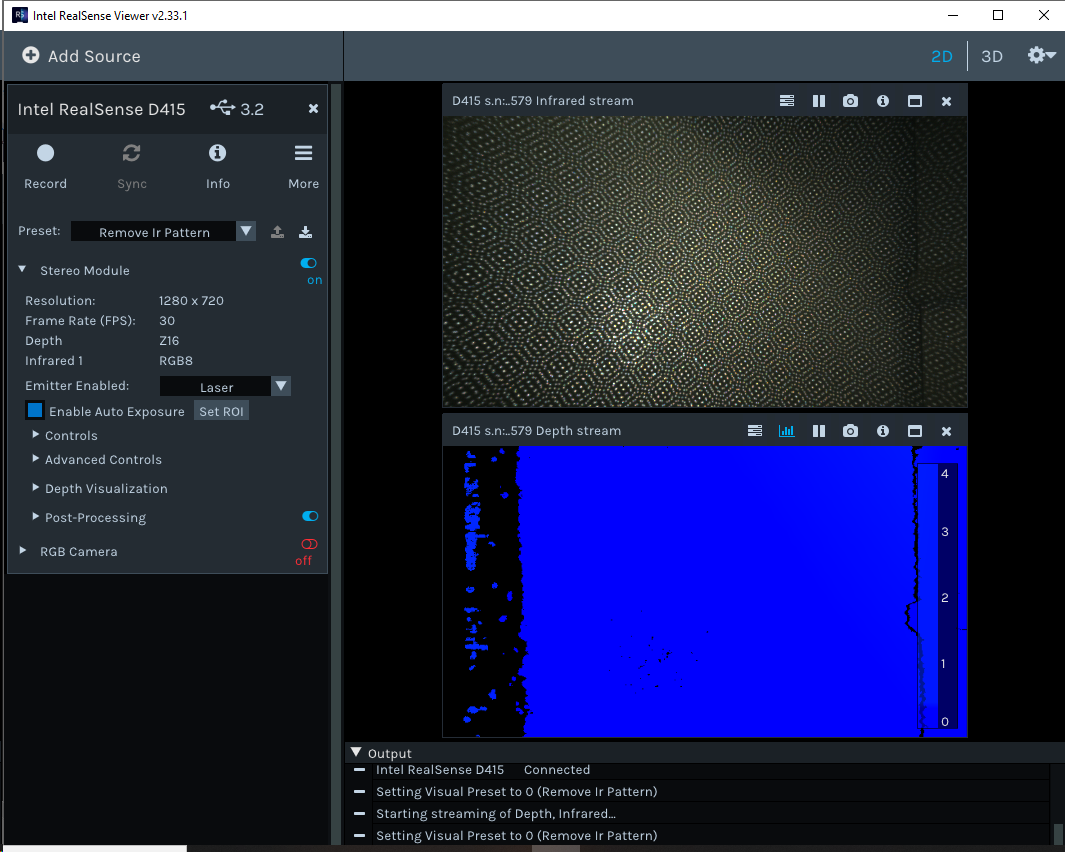Viewport: 1065px width, 852px height.
Task: Click the Set ROI button
Action: [221, 411]
